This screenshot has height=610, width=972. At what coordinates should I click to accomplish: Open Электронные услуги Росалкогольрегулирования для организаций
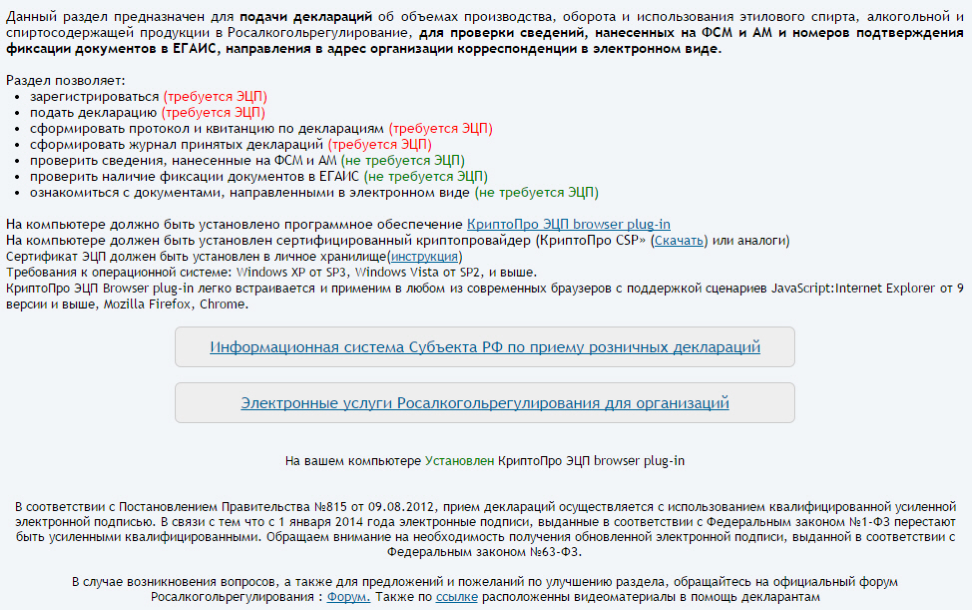coord(484,403)
